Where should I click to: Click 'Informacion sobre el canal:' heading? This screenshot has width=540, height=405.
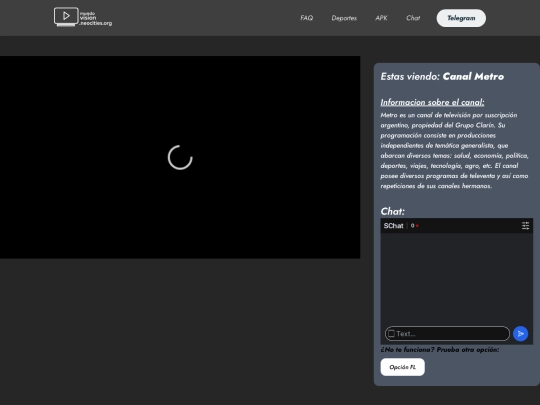[432, 102]
